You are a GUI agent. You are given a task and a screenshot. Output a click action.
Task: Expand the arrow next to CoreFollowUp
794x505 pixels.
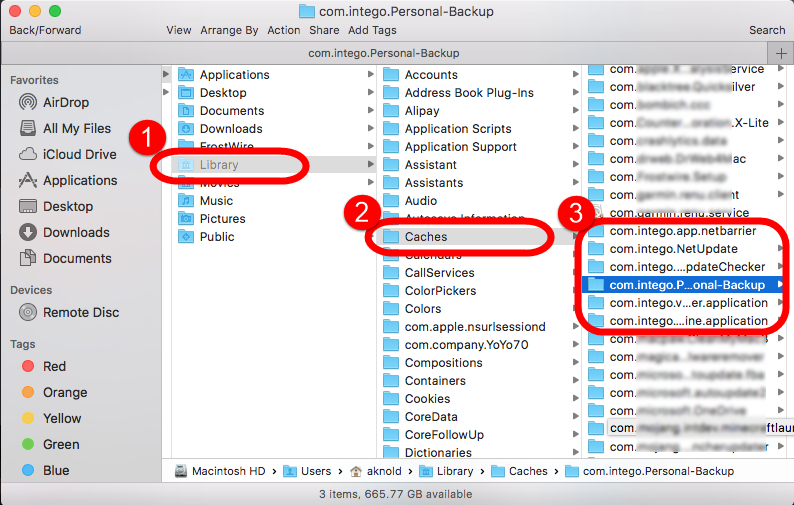pyautogui.click(x=575, y=435)
